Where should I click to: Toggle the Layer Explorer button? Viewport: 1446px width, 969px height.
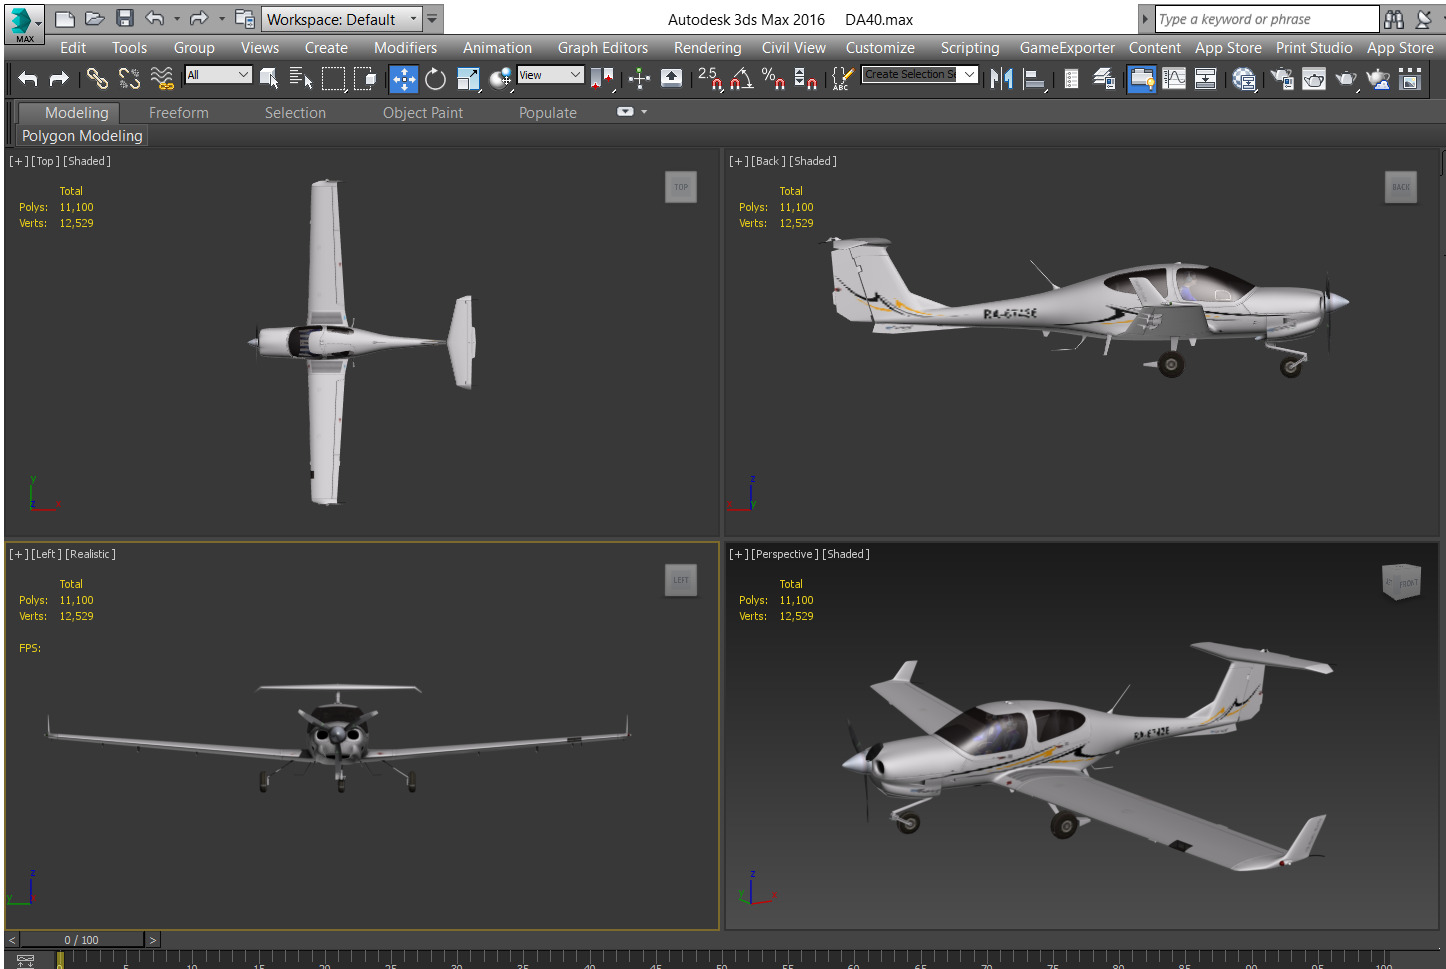[1103, 79]
